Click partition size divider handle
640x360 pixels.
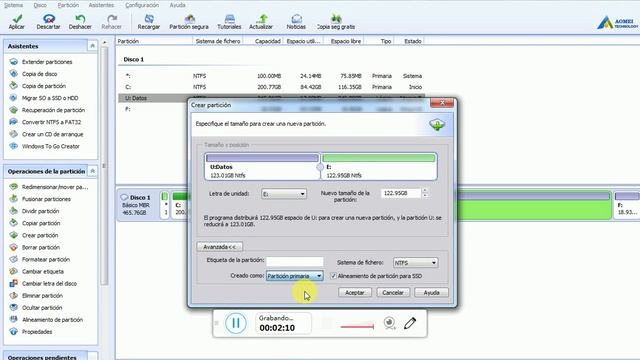point(320,167)
